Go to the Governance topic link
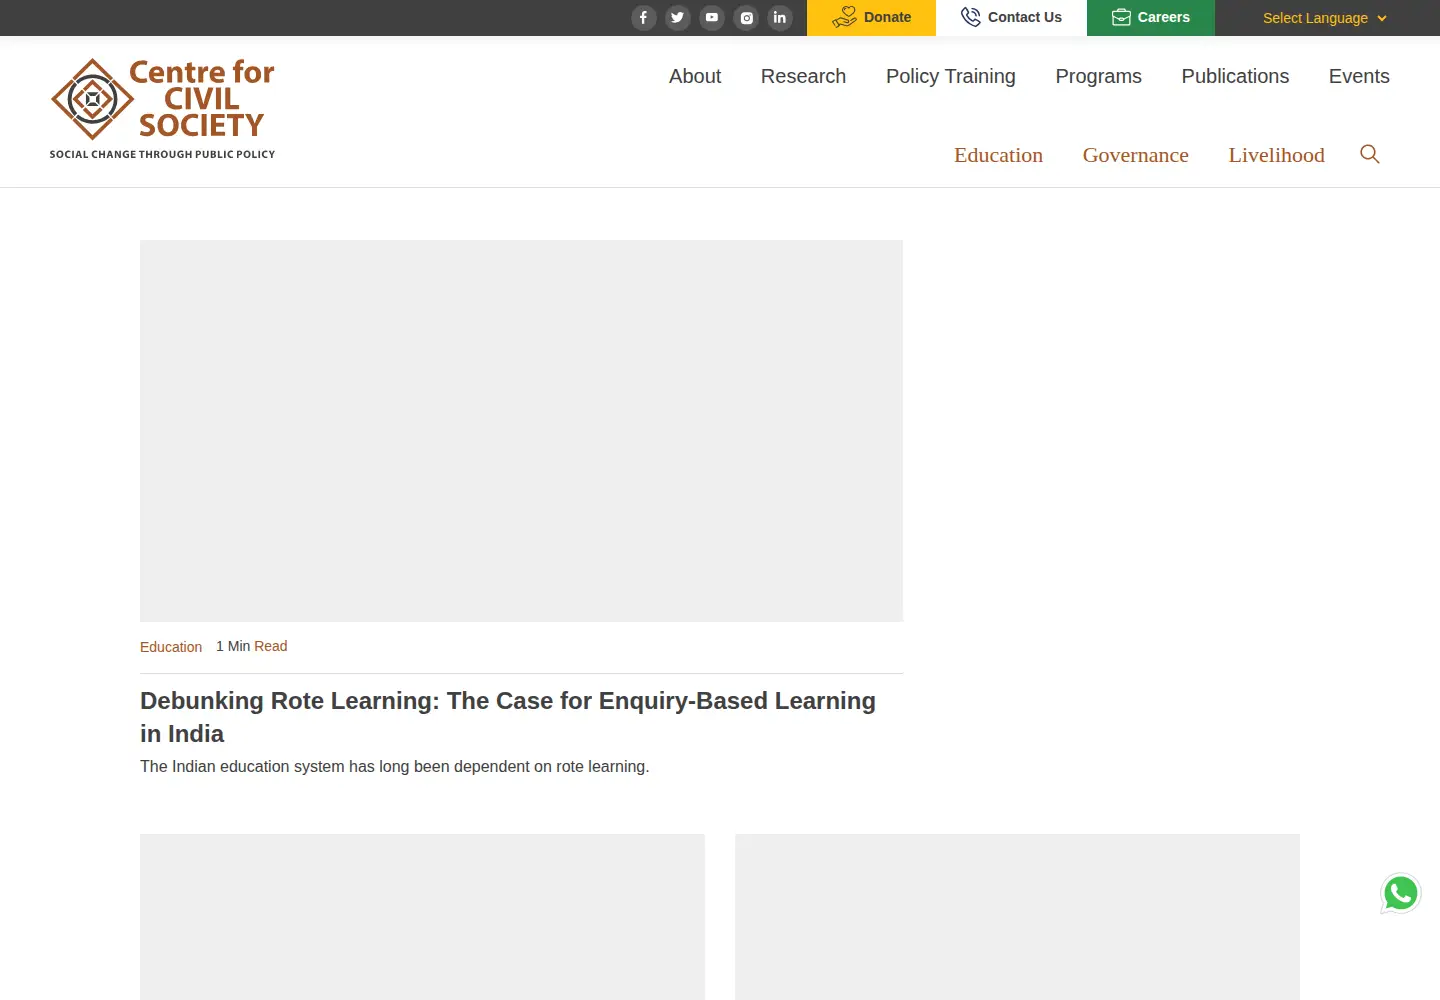 (x=1135, y=155)
